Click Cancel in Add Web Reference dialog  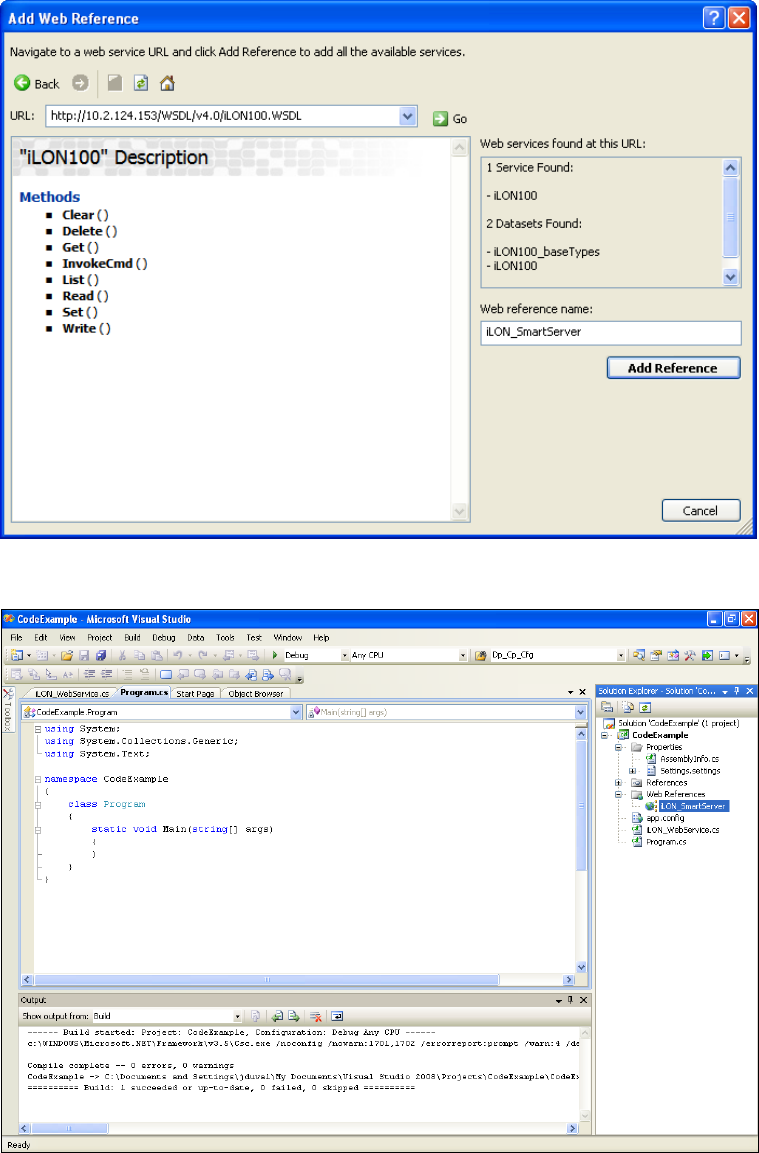pos(700,510)
